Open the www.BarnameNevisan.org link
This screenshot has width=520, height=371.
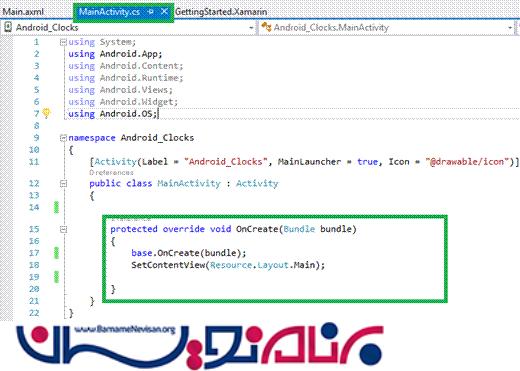tap(125, 329)
